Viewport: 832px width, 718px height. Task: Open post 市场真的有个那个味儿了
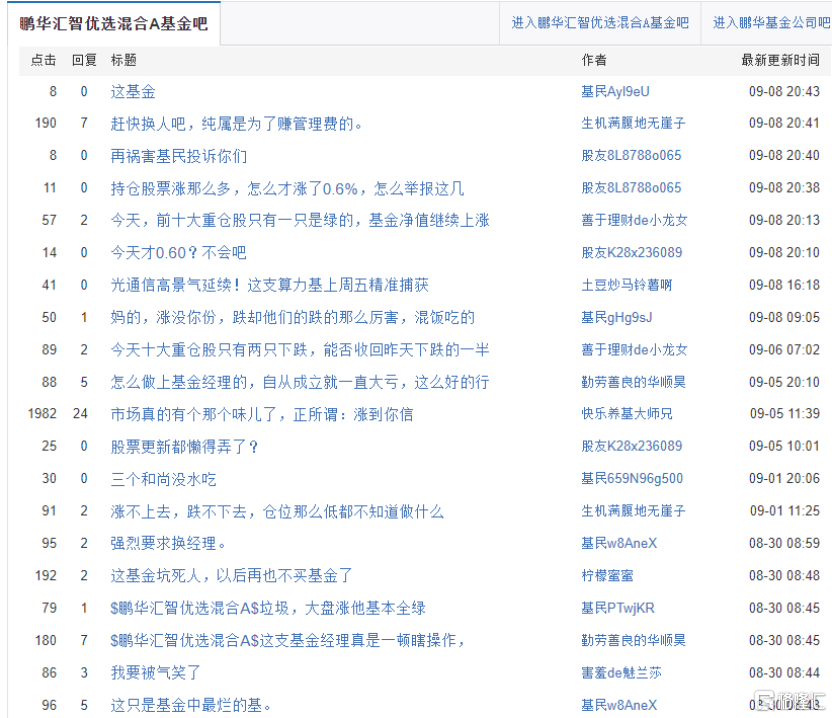tap(262, 414)
